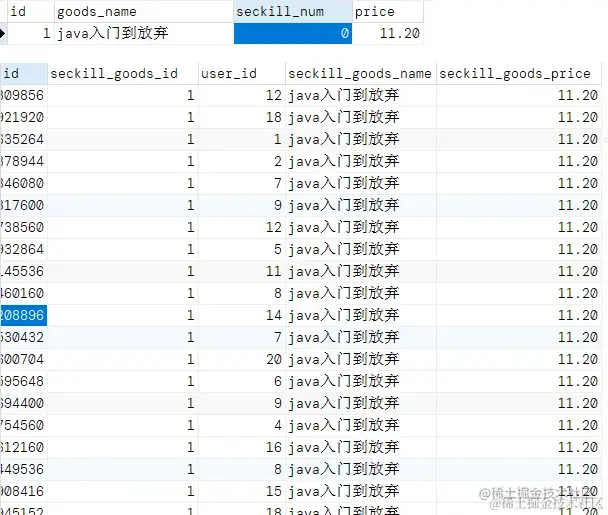
Task: Select user_id 12 in row ending 09856
Action: [242, 95]
